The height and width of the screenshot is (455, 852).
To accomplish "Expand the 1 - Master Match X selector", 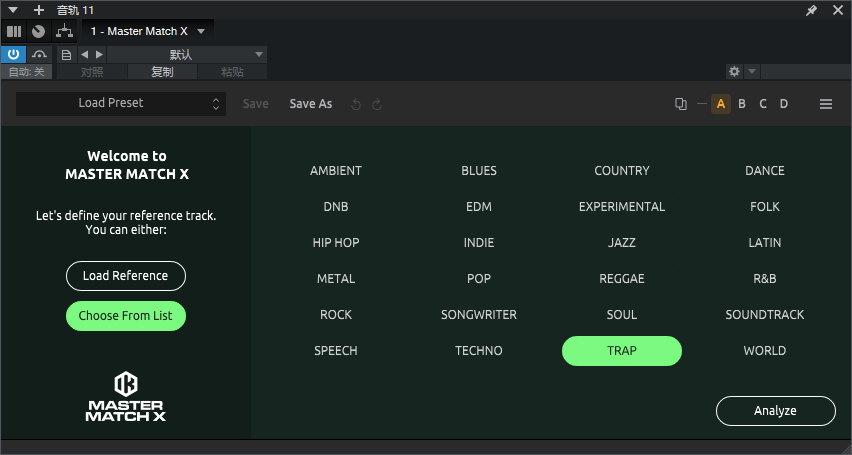I will point(148,32).
